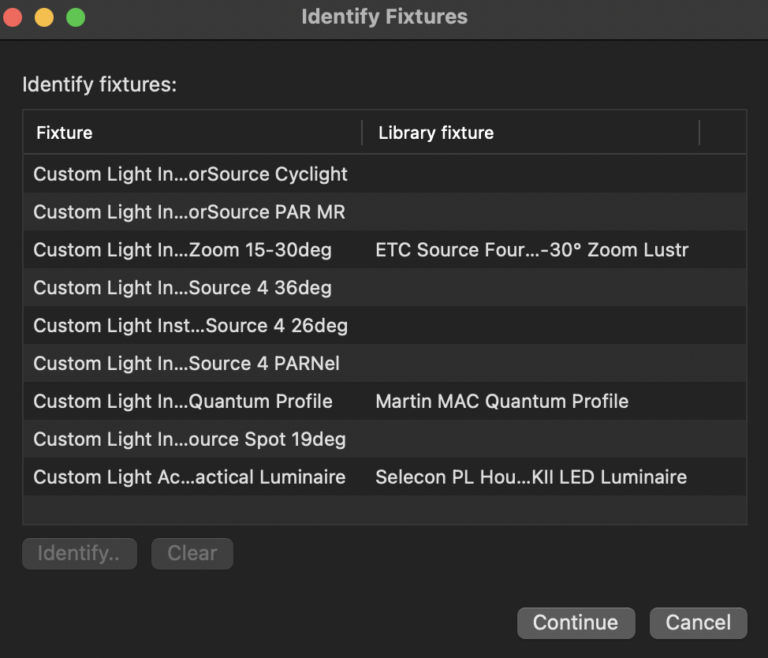
Task: Select the Quantum Profile fixture row
Action: [x=182, y=402]
